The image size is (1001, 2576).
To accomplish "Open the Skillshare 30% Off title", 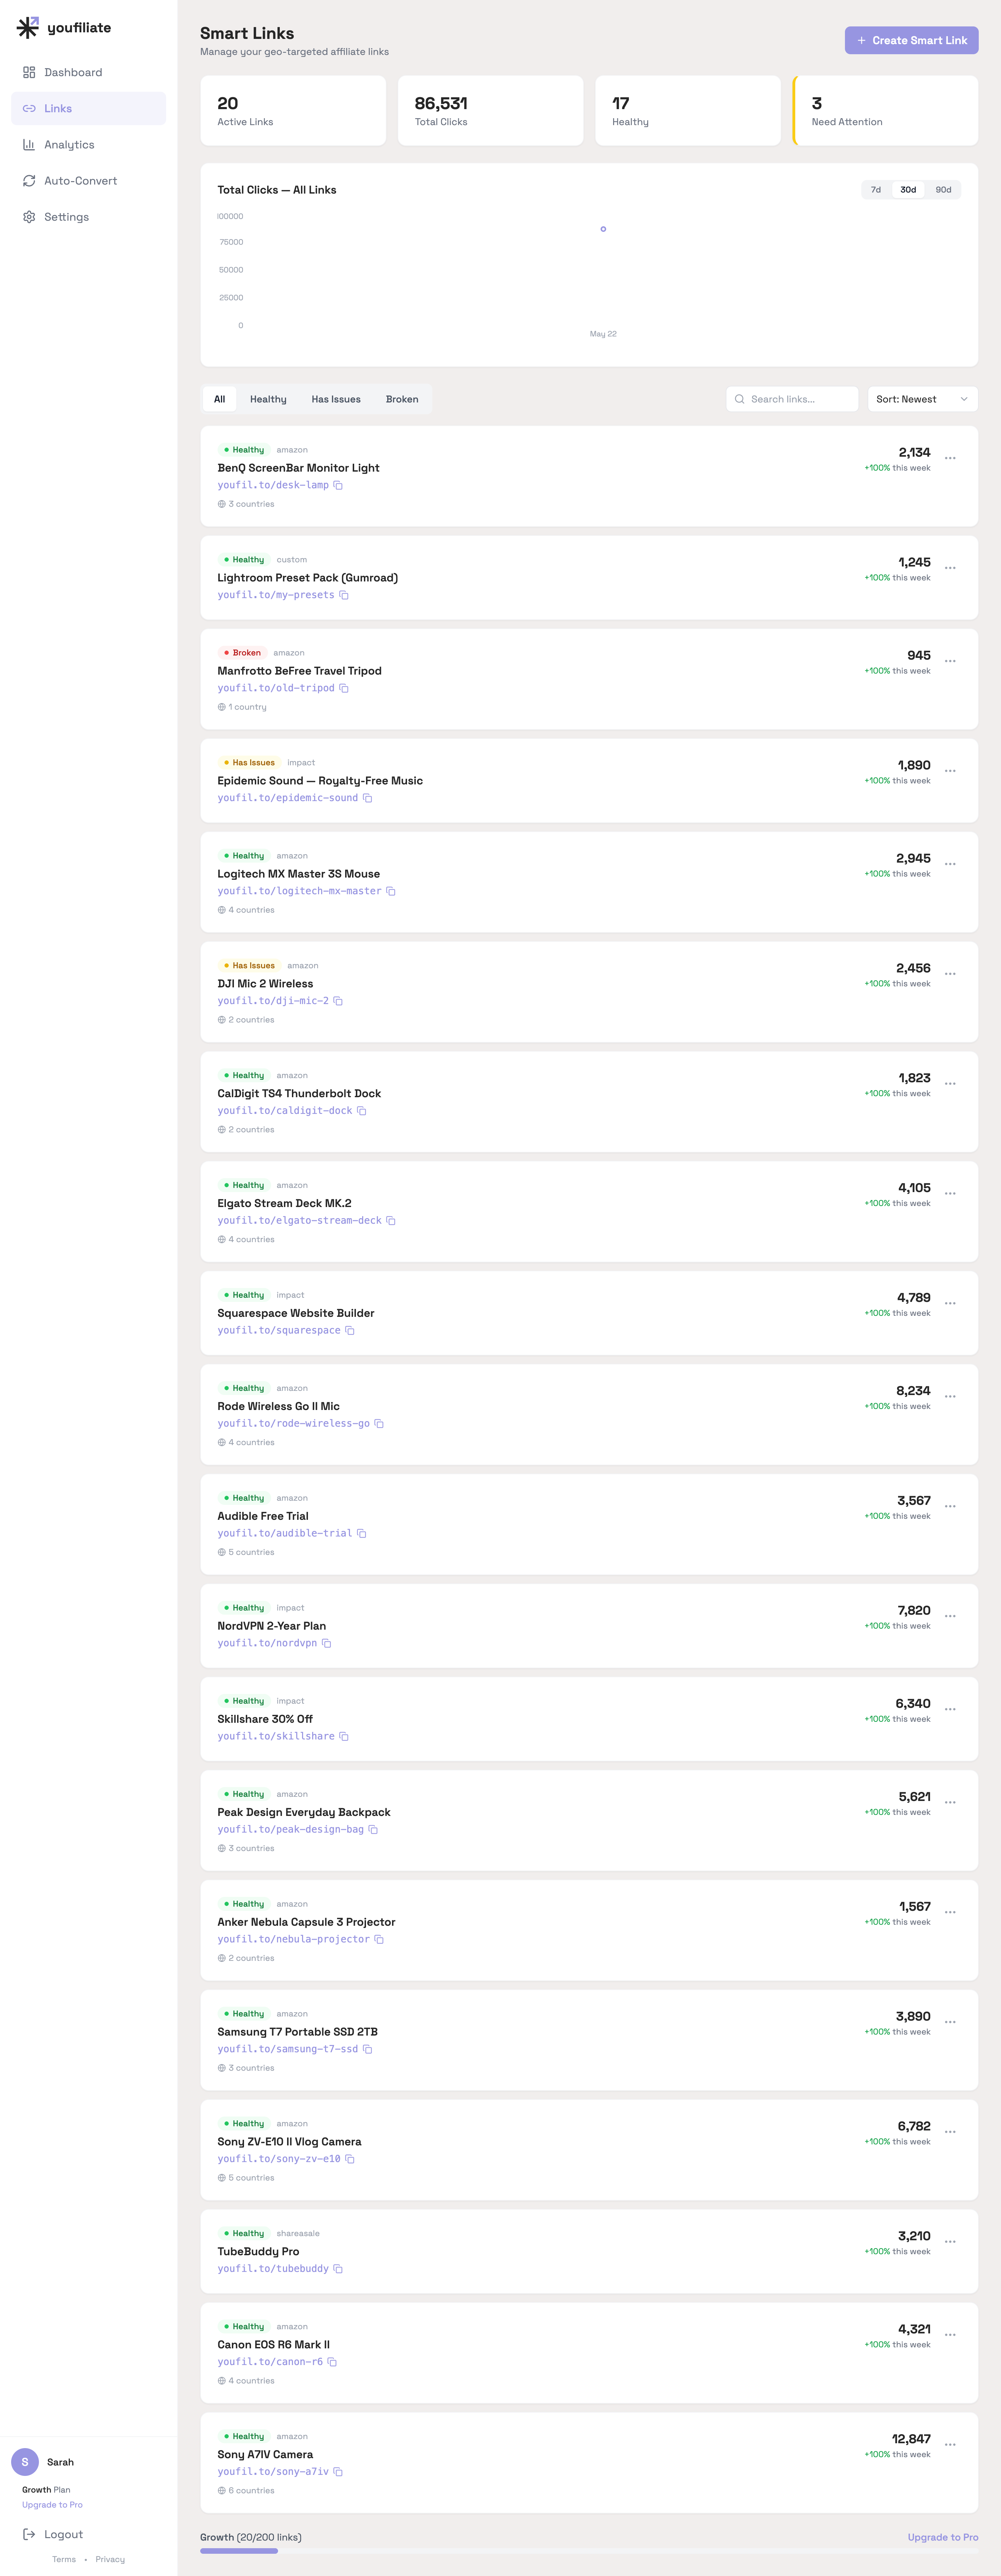I will click(265, 1719).
